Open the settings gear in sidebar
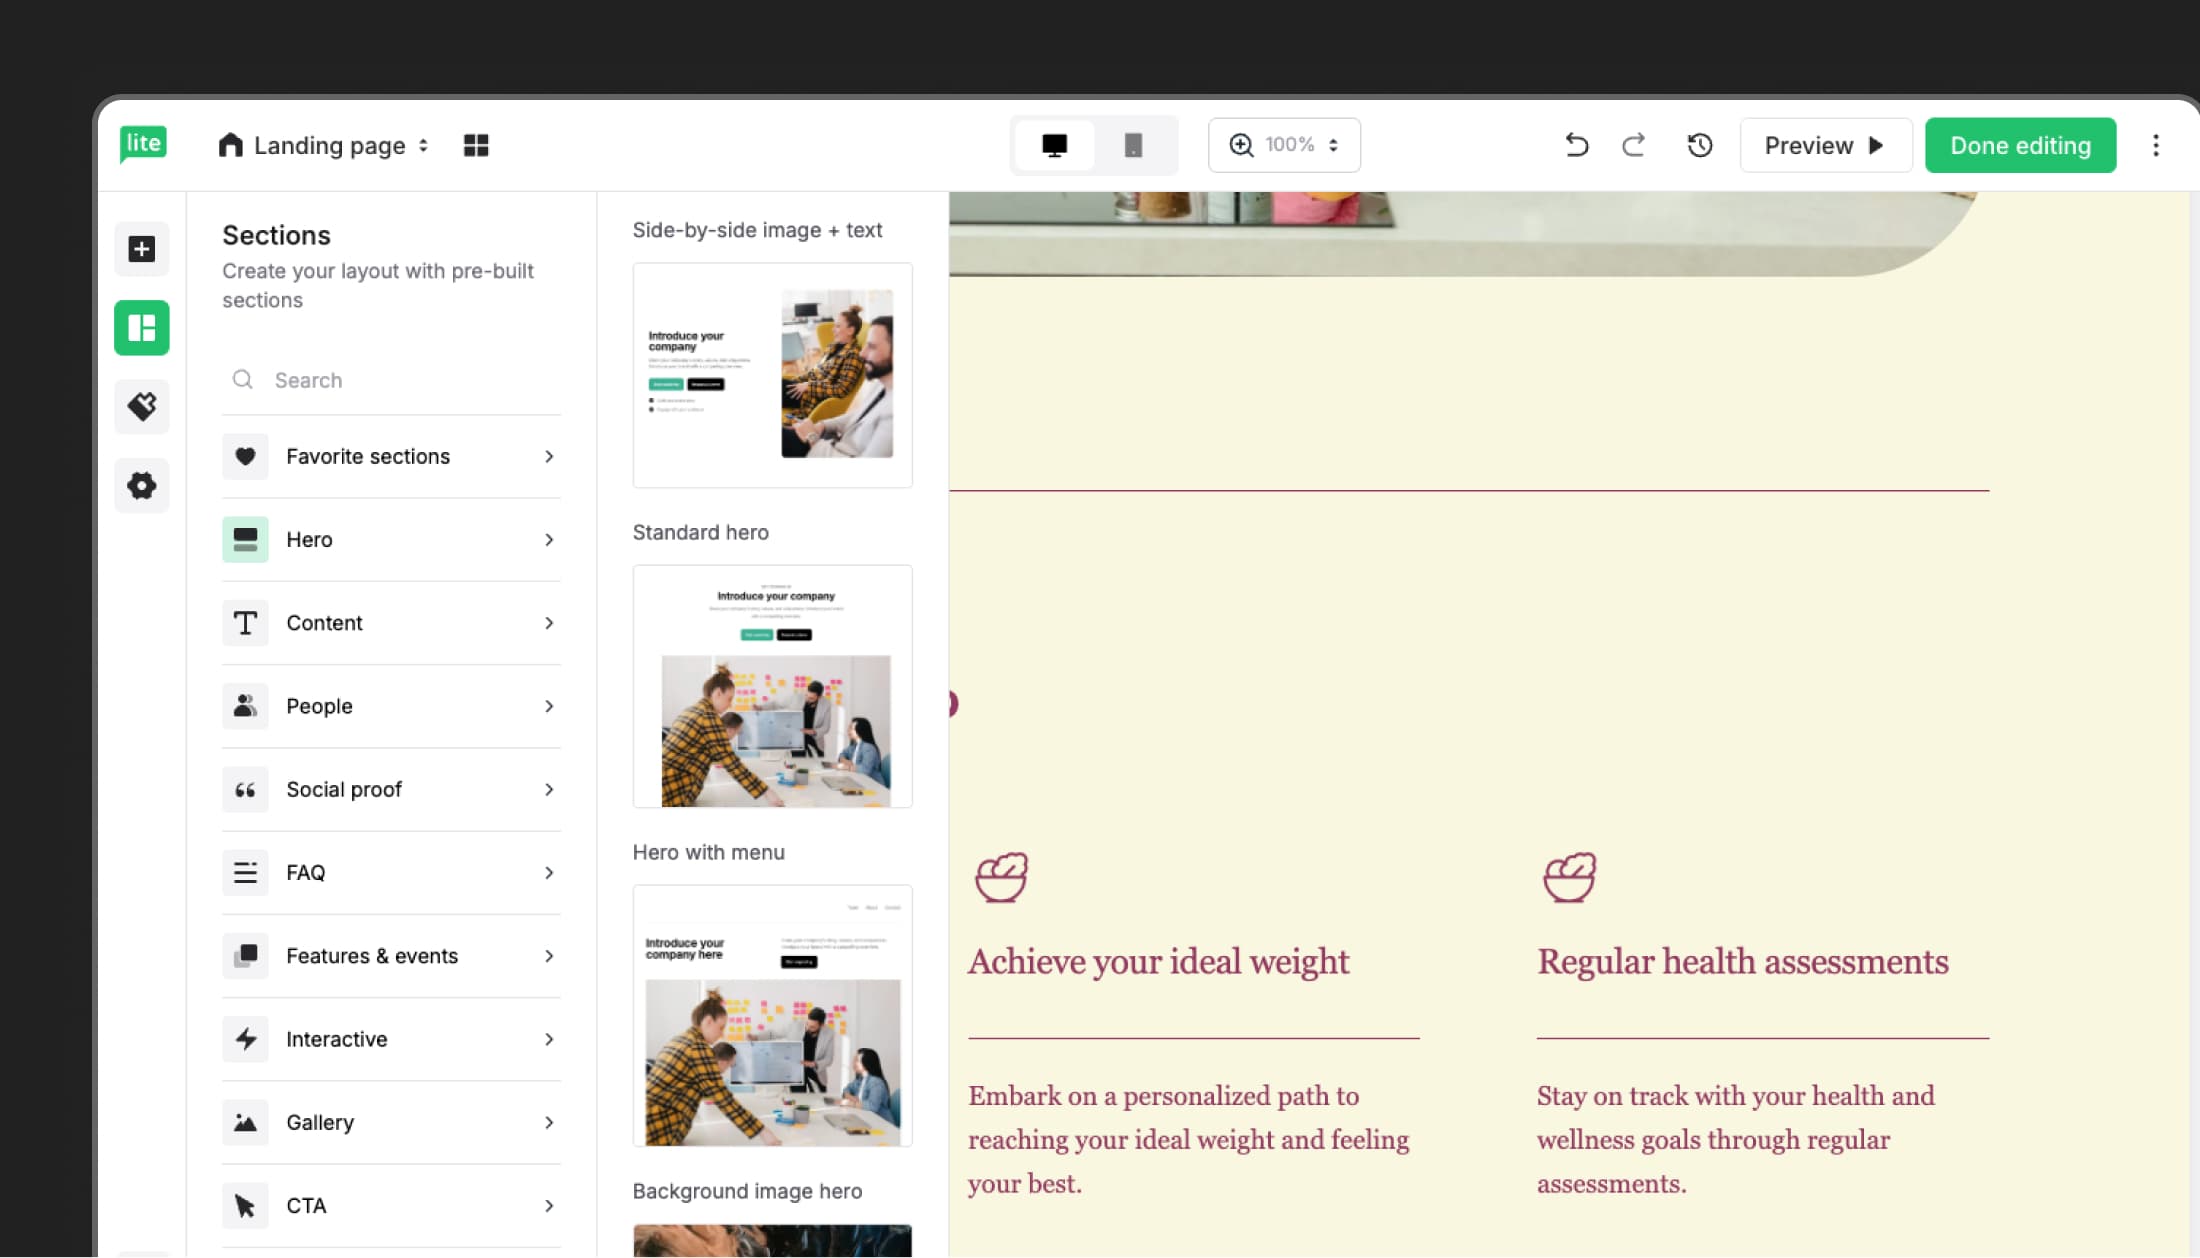The image size is (2200, 1258). (x=142, y=485)
